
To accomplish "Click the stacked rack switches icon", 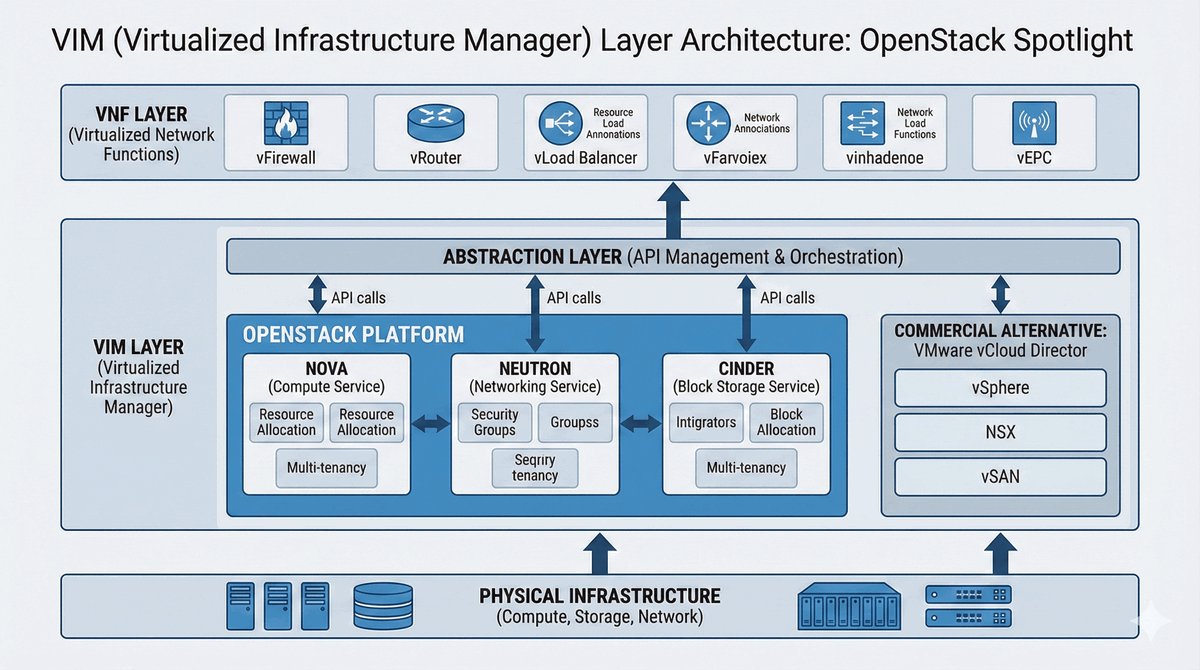I will pos(968,606).
